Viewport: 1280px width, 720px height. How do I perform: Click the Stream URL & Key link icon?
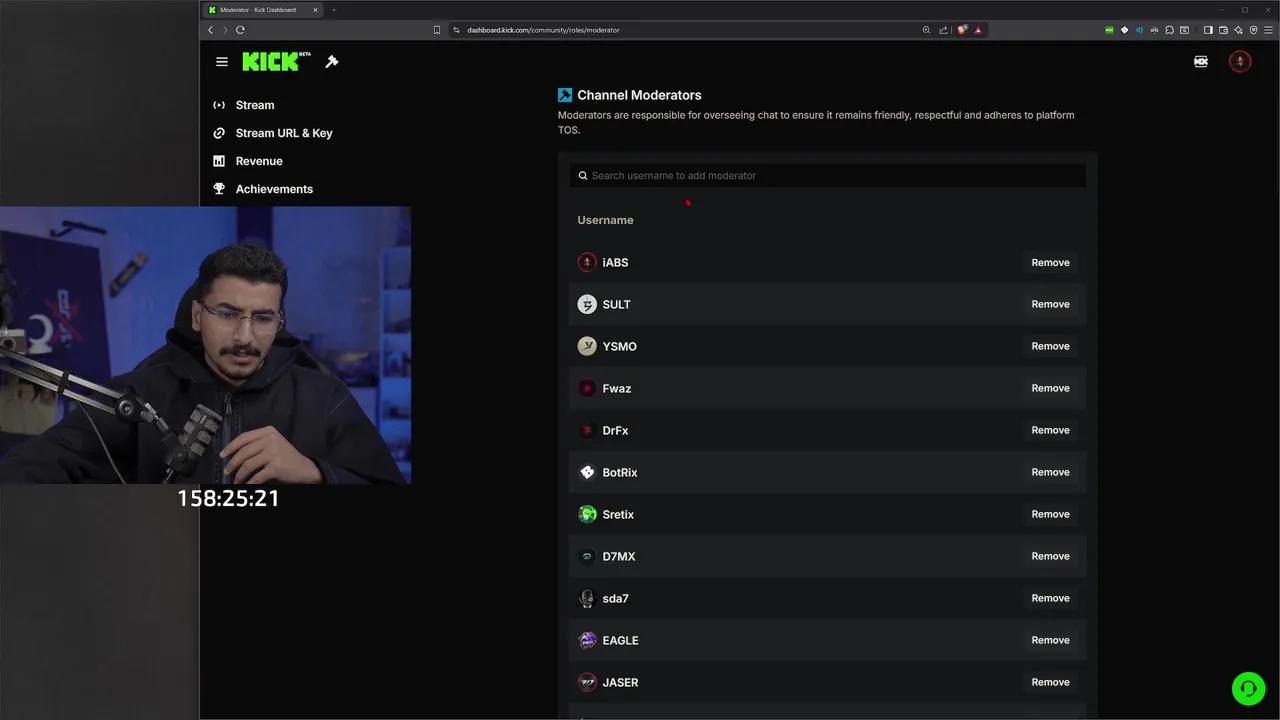point(219,133)
